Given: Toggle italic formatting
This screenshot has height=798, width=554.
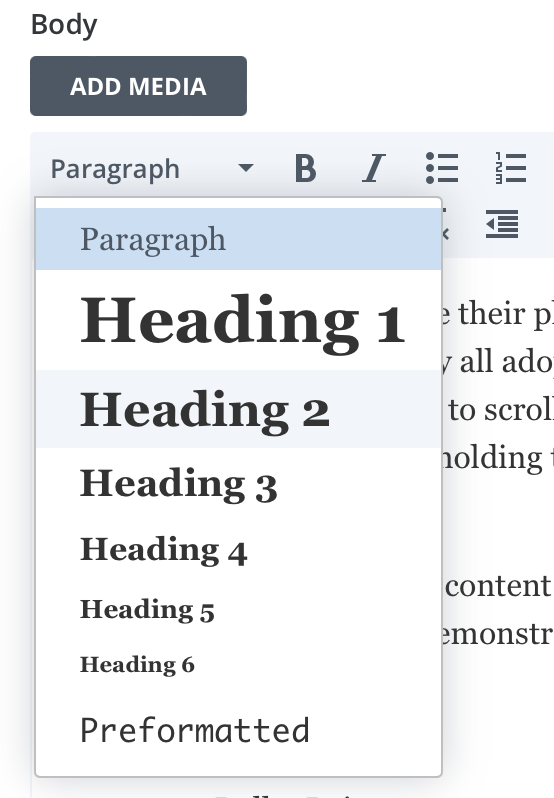Looking at the screenshot, I should 374,168.
